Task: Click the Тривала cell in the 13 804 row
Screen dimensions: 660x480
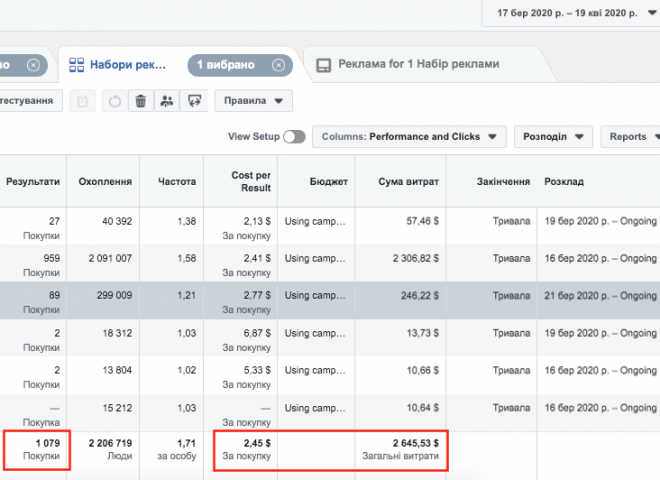Action: coord(511,370)
